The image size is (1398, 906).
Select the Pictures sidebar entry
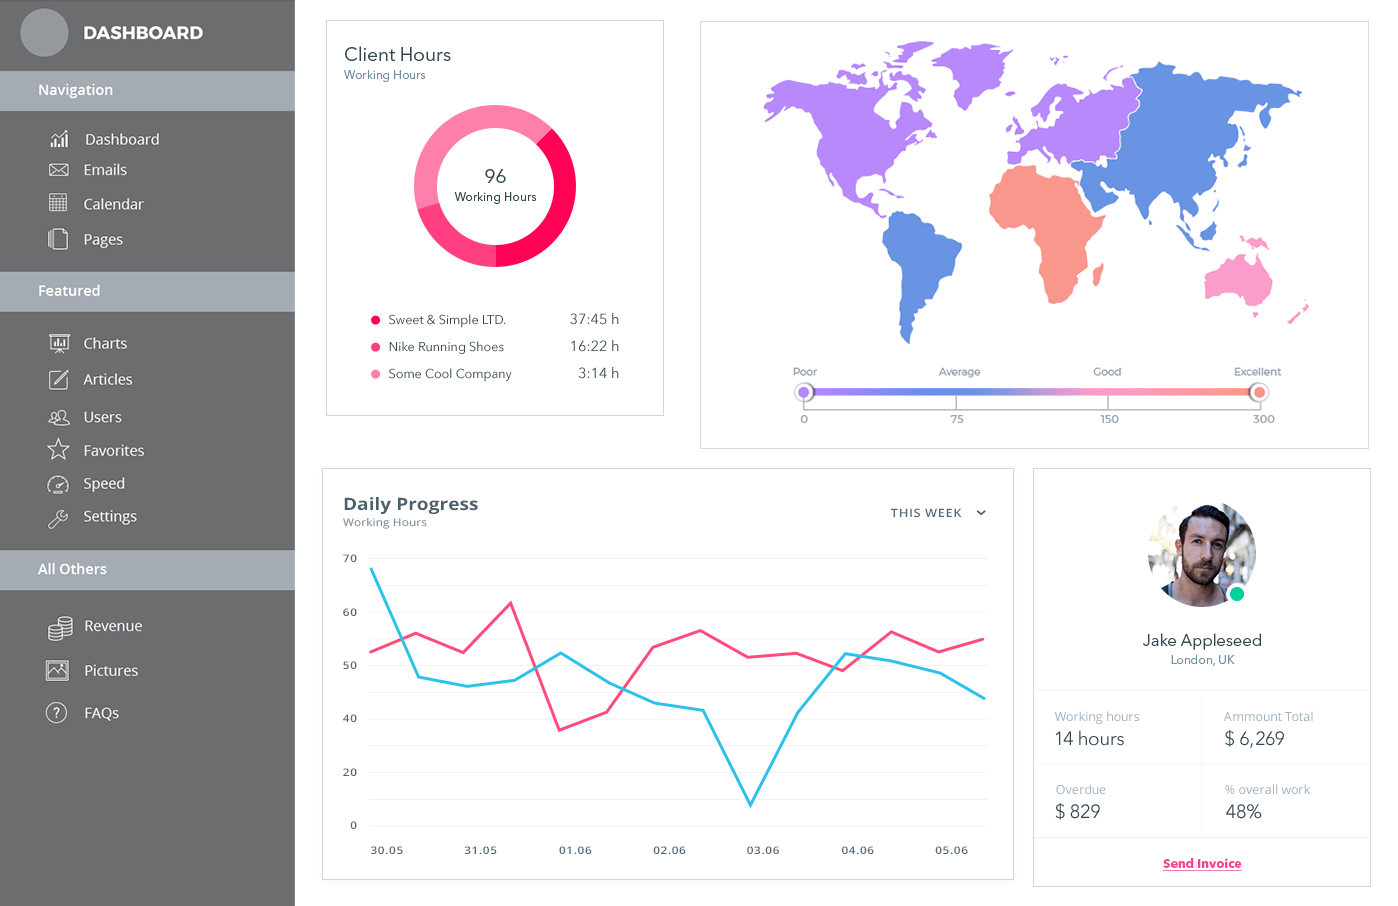[x=110, y=671]
